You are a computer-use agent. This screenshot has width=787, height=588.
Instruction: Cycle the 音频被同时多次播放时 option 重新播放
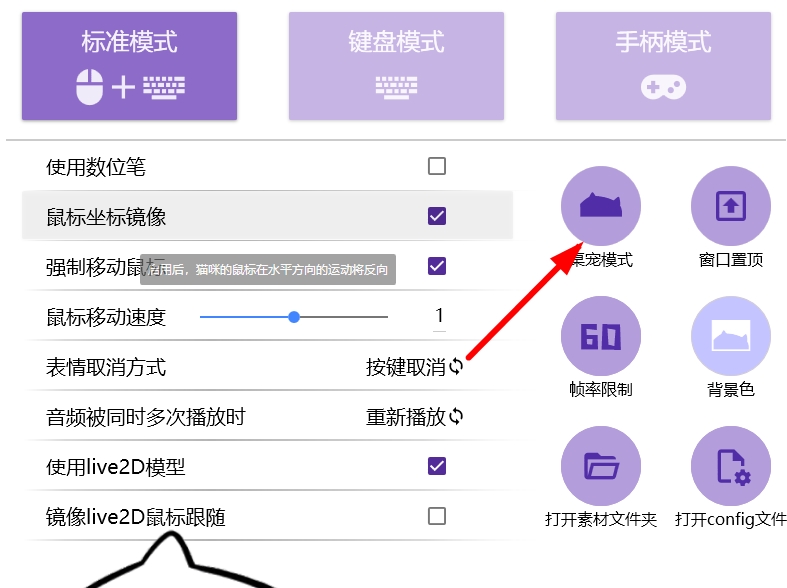tap(414, 417)
